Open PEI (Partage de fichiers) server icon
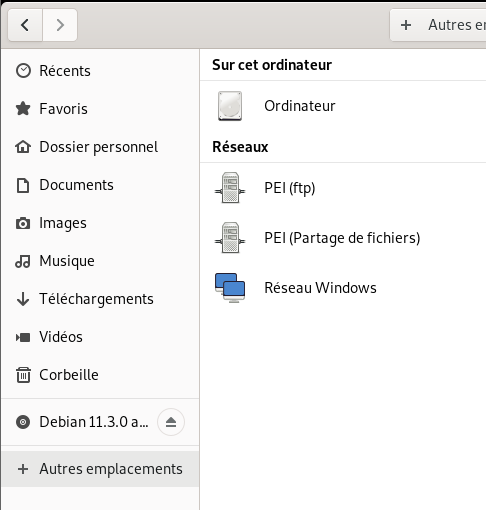This screenshot has width=486, height=510. click(x=230, y=238)
